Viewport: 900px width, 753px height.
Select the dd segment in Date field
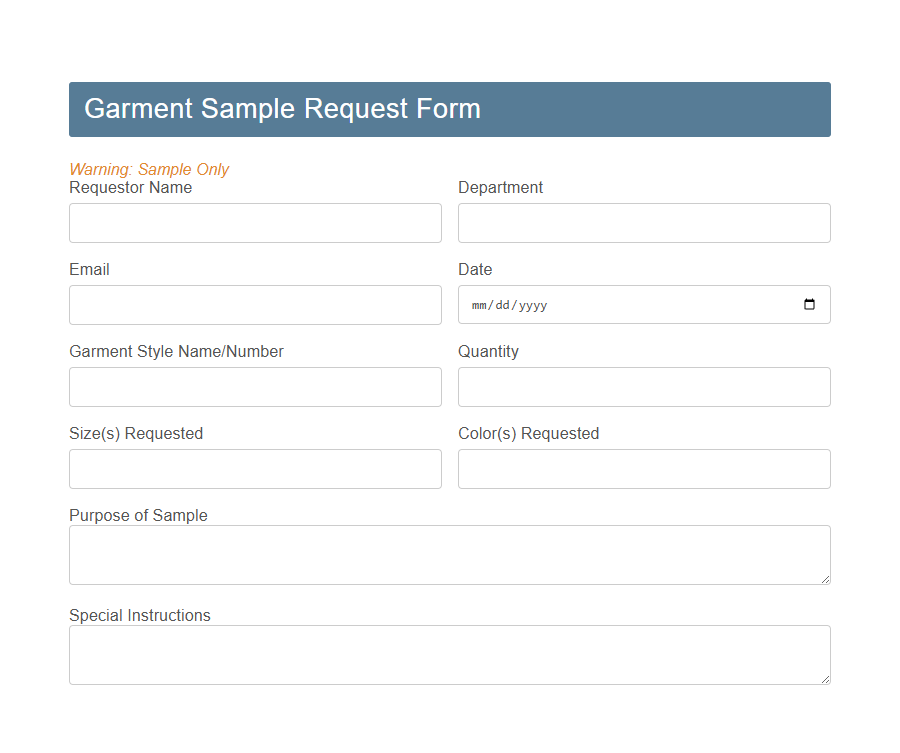tap(502, 305)
